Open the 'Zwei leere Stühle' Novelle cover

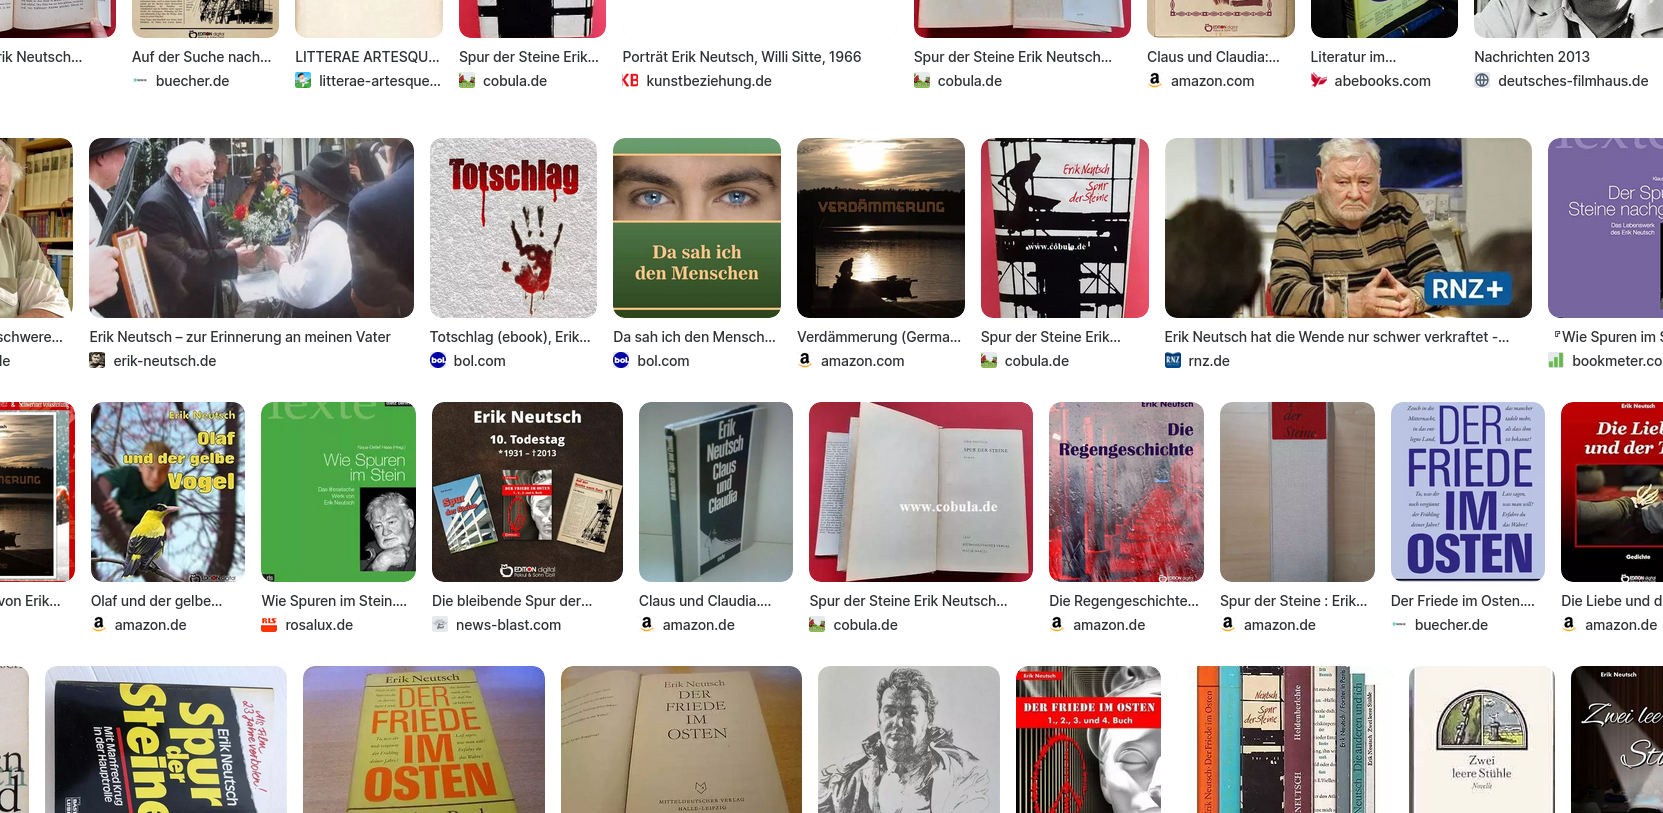coord(1482,740)
